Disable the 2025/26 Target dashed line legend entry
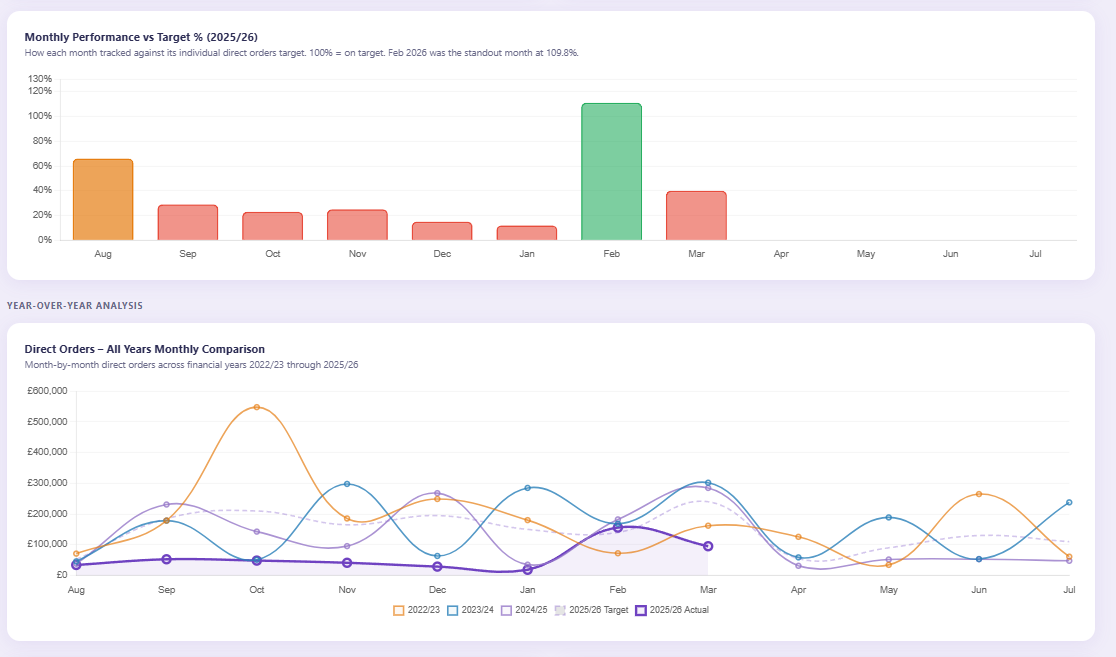This screenshot has height=657, width=1116. (x=598, y=609)
